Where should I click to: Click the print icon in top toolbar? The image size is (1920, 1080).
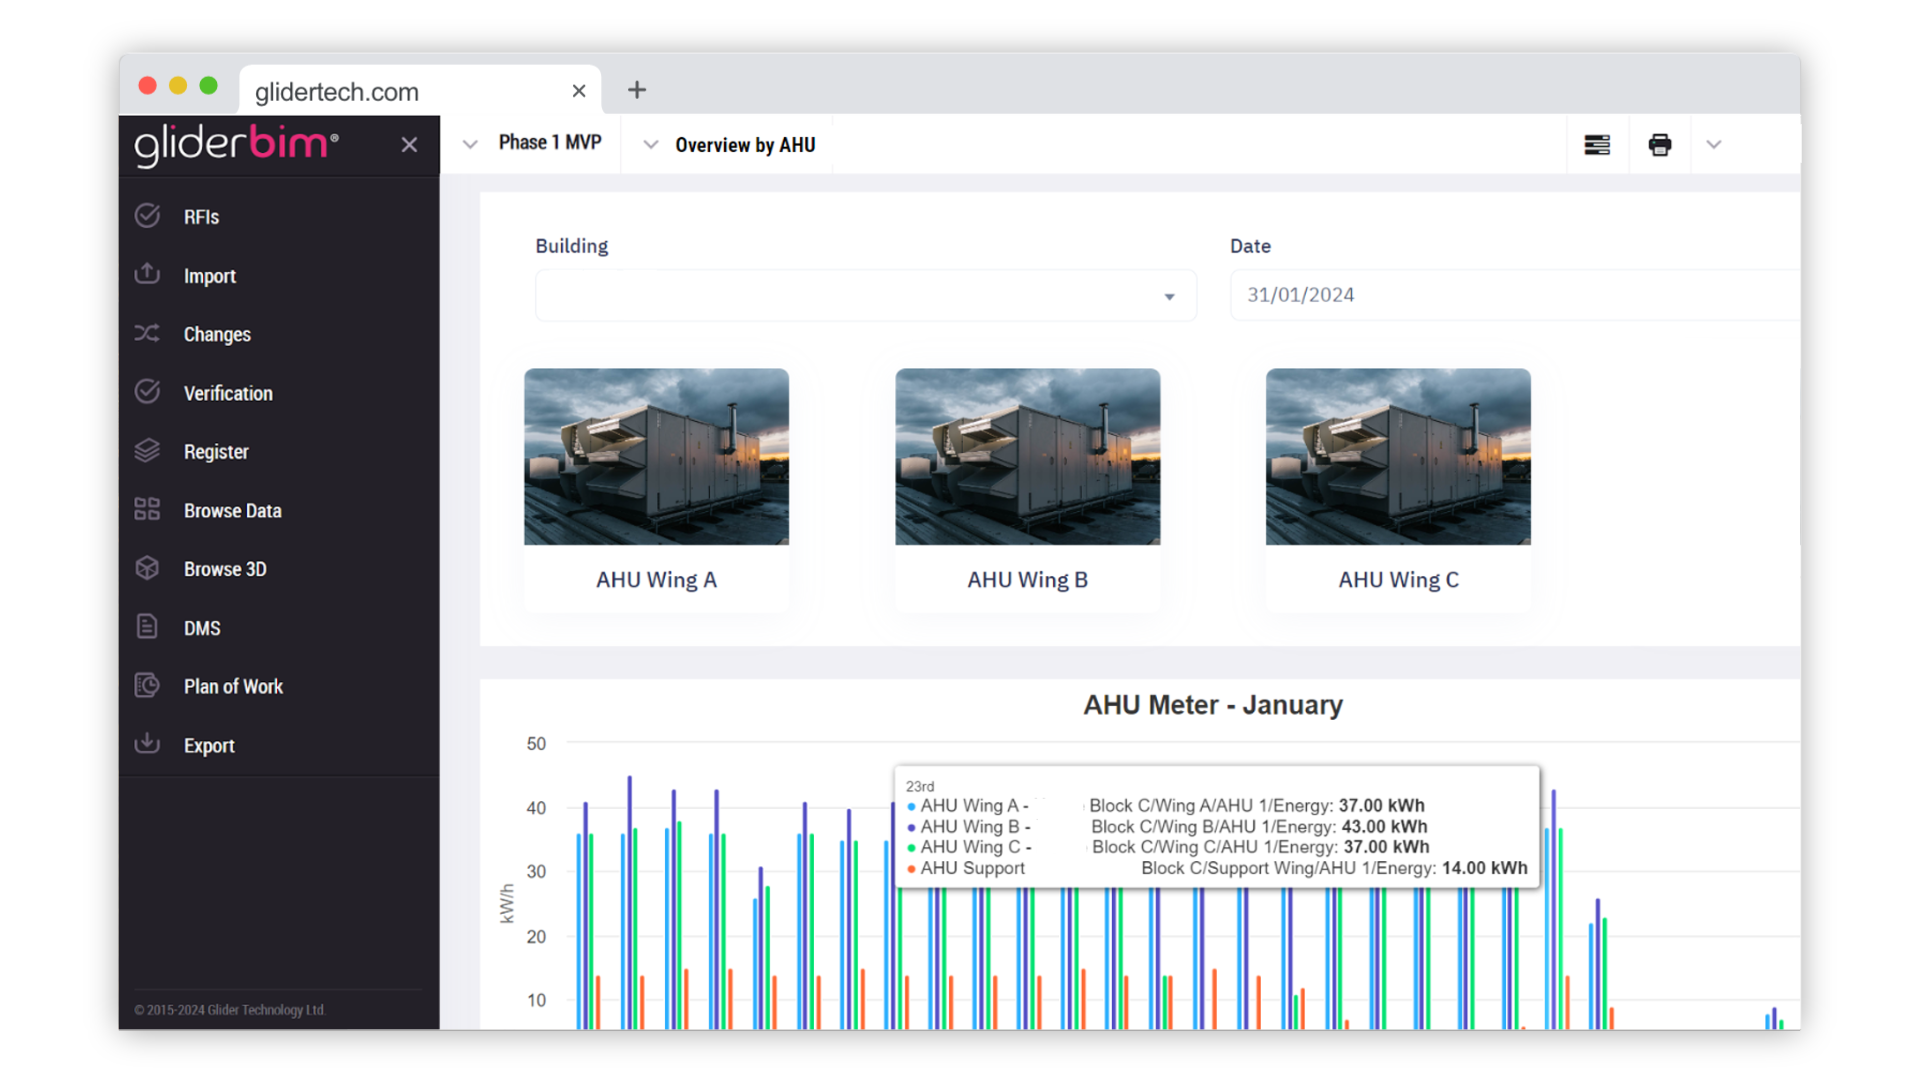tap(1659, 145)
